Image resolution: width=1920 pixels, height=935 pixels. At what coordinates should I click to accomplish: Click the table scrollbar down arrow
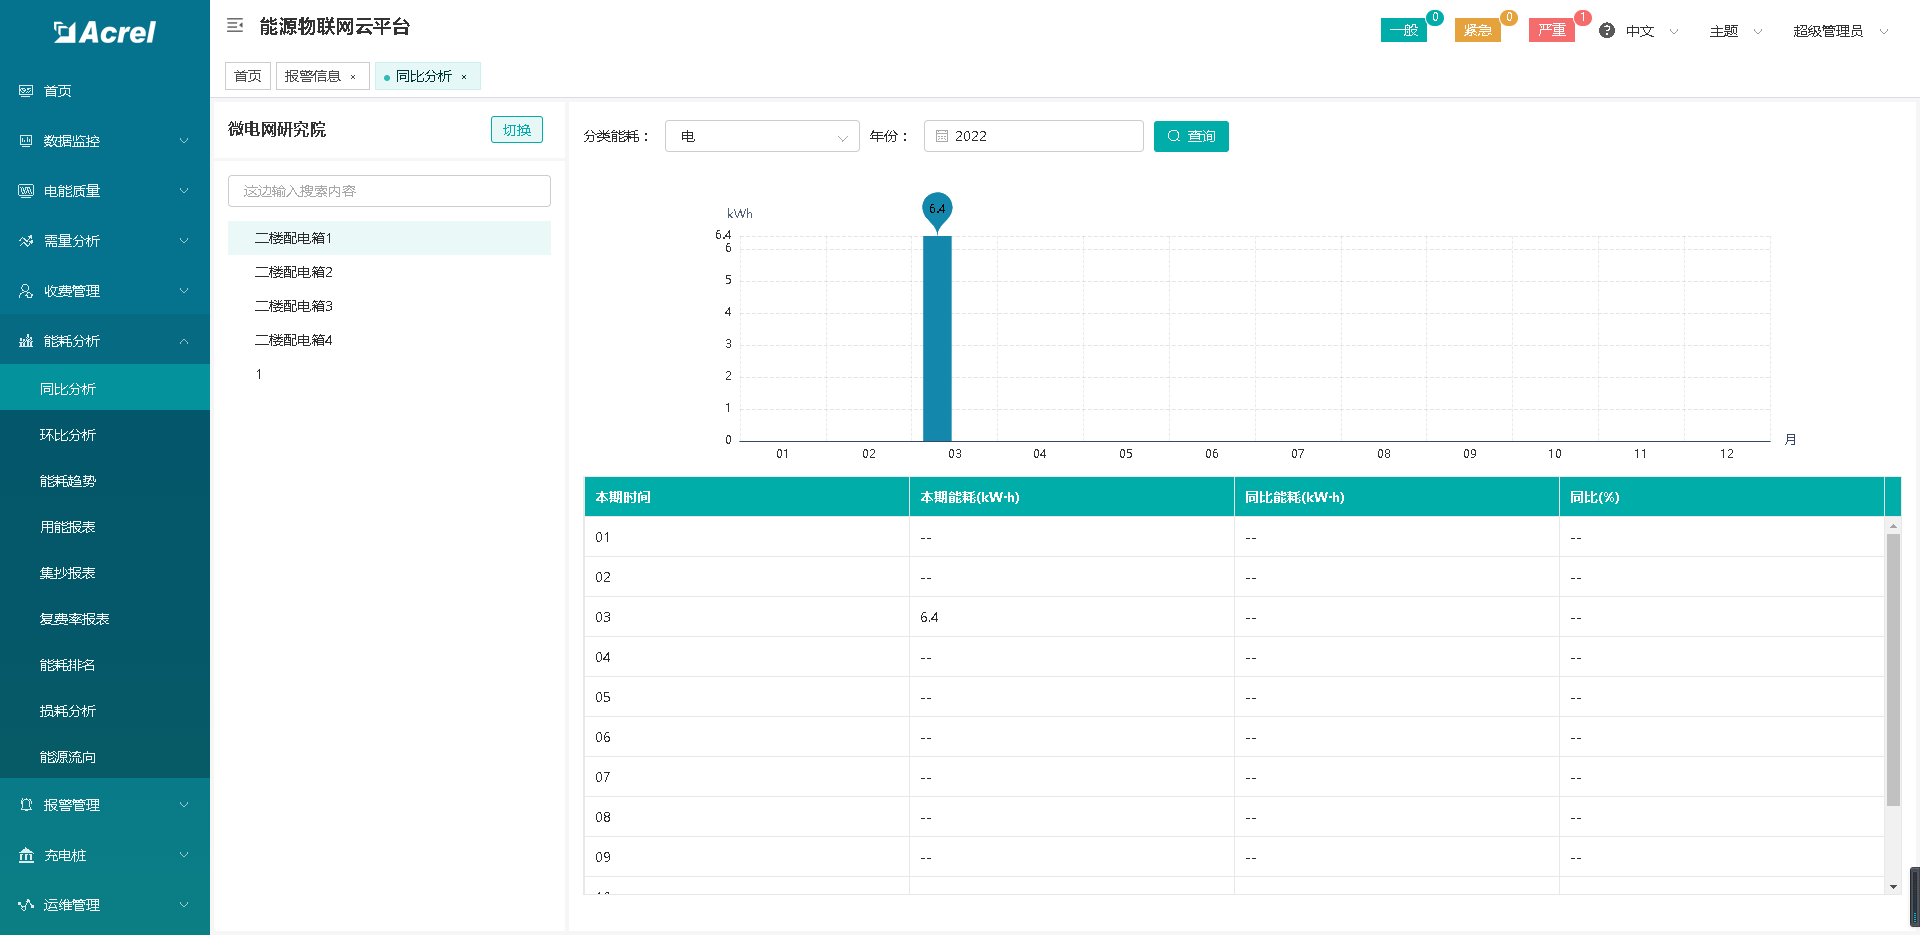point(1892,886)
